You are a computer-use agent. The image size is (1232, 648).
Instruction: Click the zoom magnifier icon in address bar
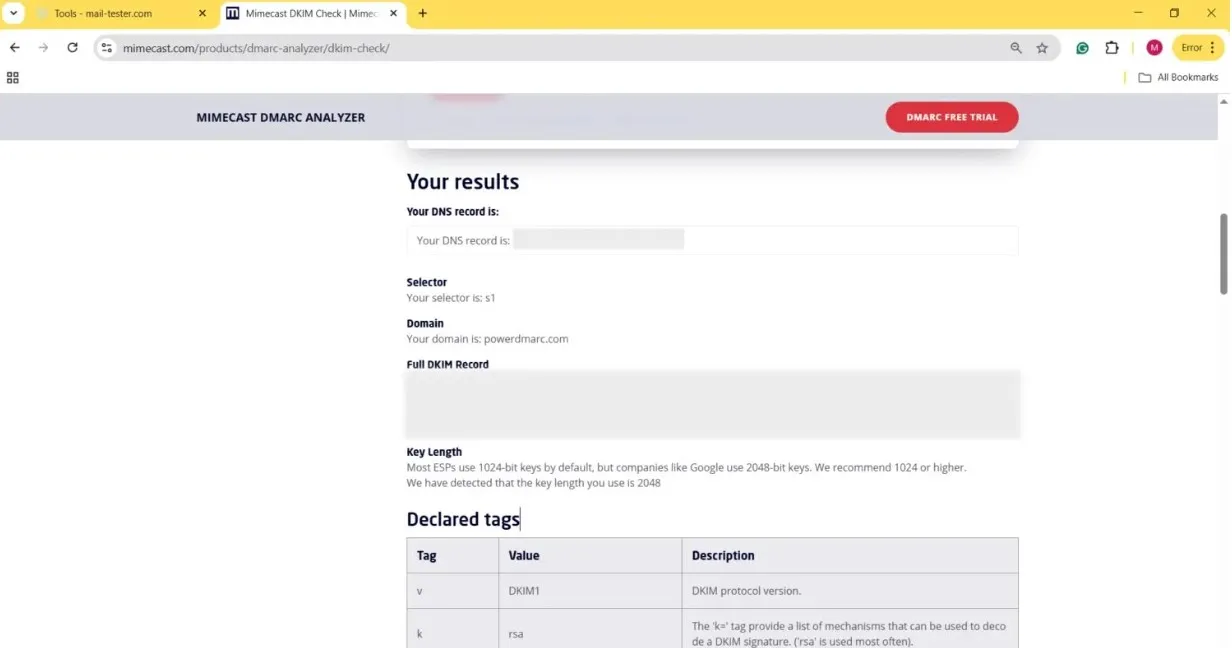coord(1016,48)
